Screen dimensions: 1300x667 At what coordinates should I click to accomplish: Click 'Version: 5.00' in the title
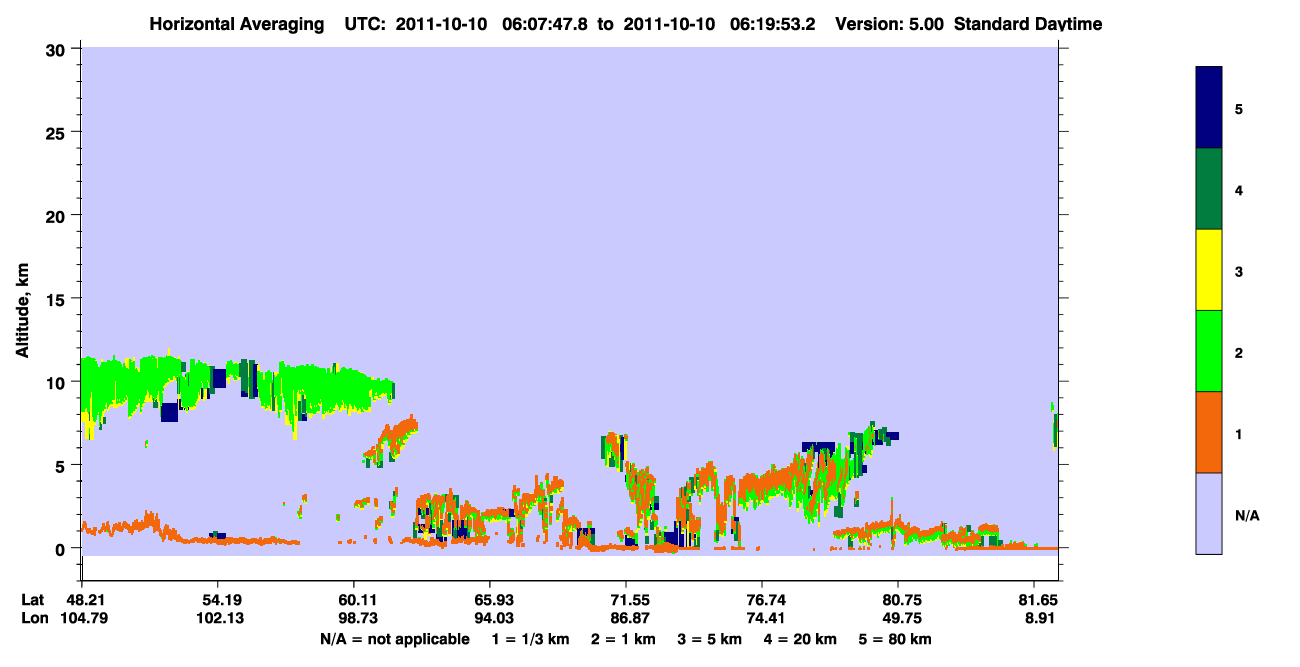(x=888, y=24)
